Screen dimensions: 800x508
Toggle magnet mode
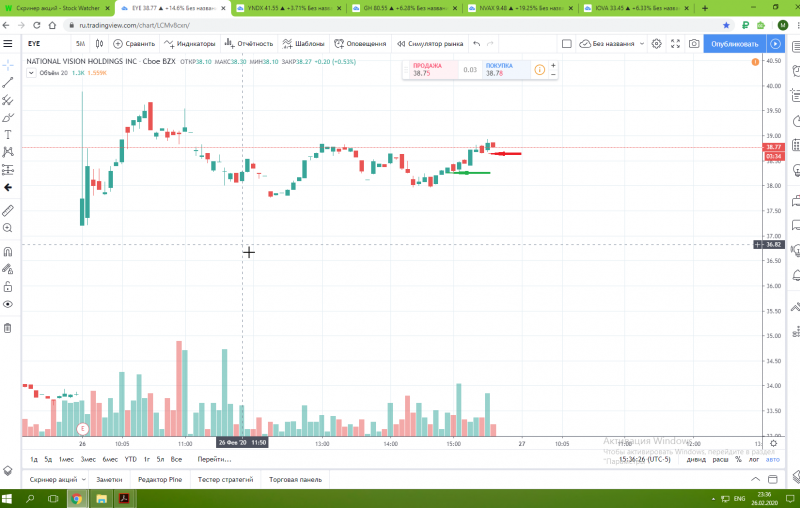point(8,251)
